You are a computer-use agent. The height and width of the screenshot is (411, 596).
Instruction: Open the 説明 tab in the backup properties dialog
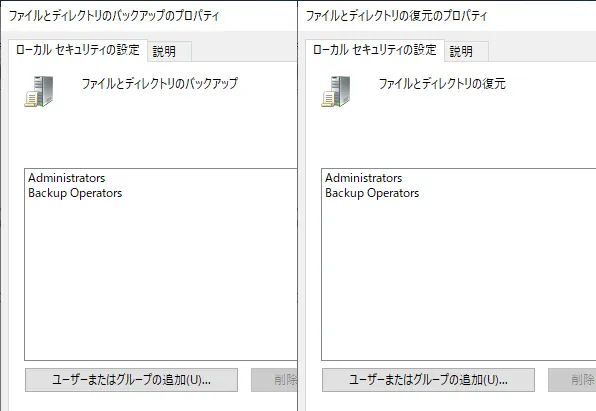coord(170,51)
